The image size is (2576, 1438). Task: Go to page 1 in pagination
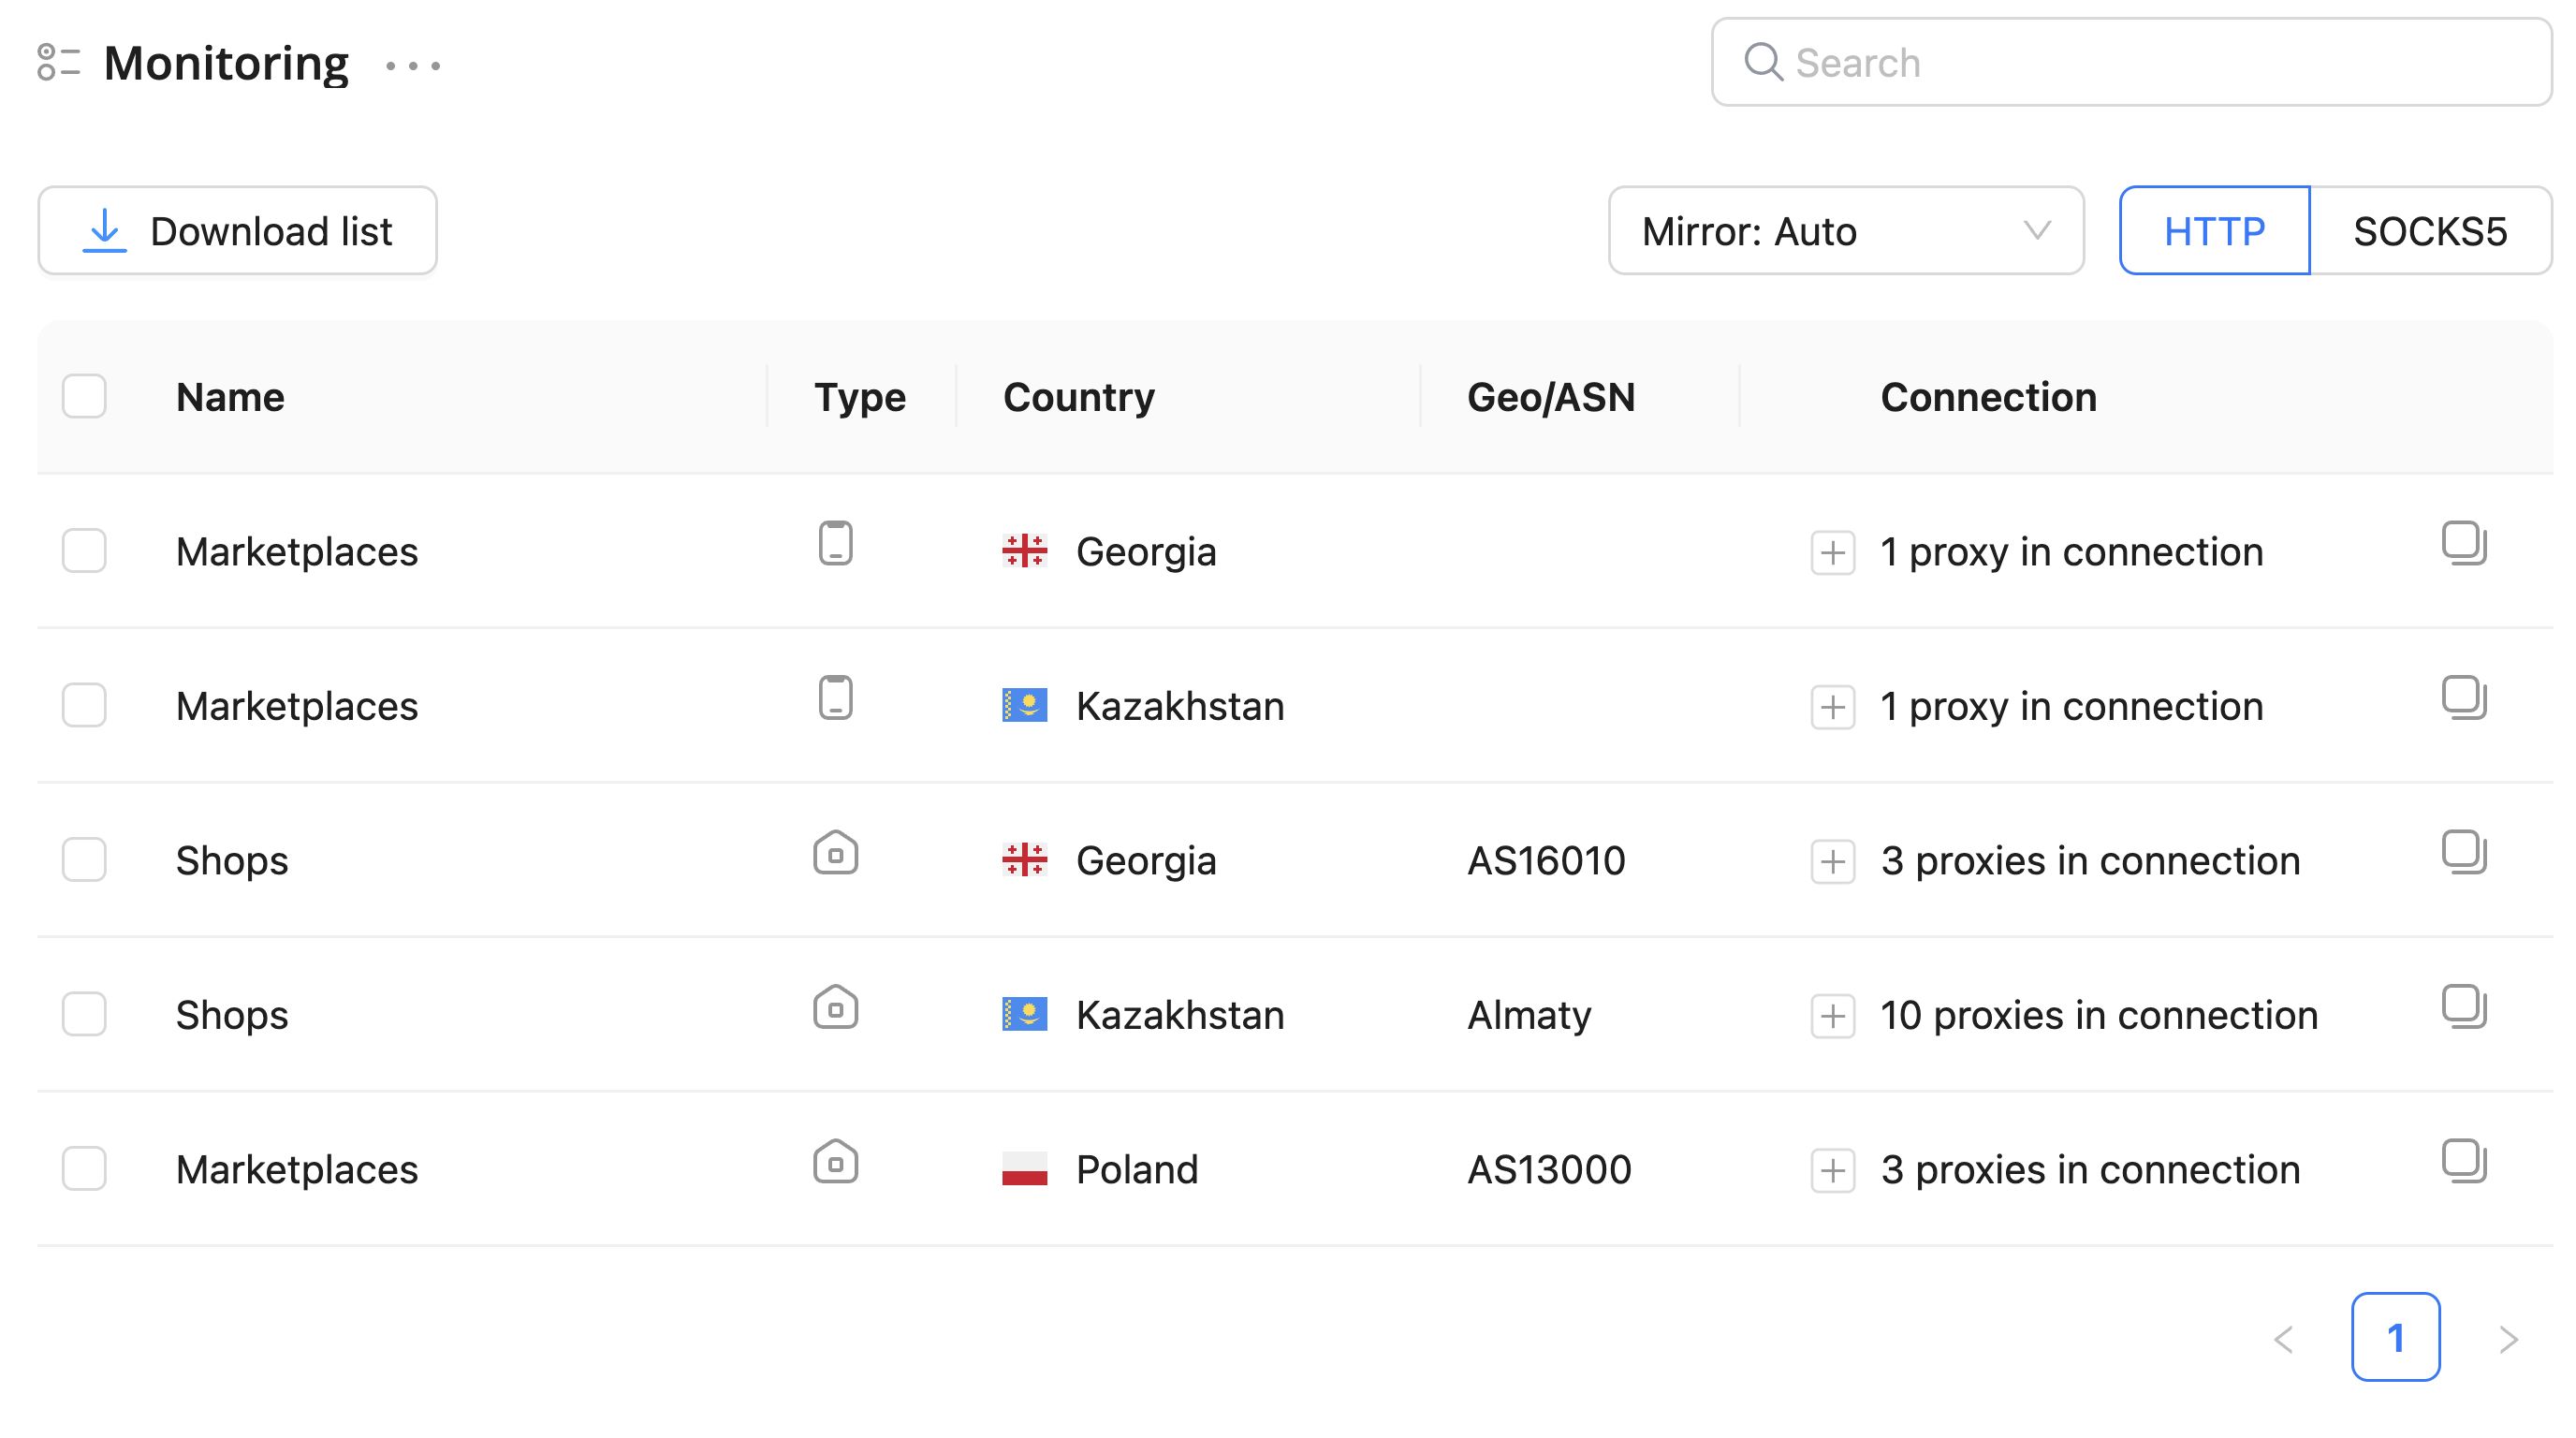[x=2395, y=1337]
